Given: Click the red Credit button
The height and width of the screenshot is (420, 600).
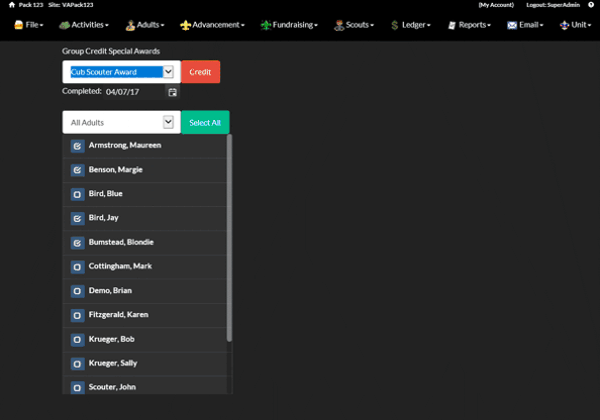Looking at the screenshot, I should tap(201, 72).
